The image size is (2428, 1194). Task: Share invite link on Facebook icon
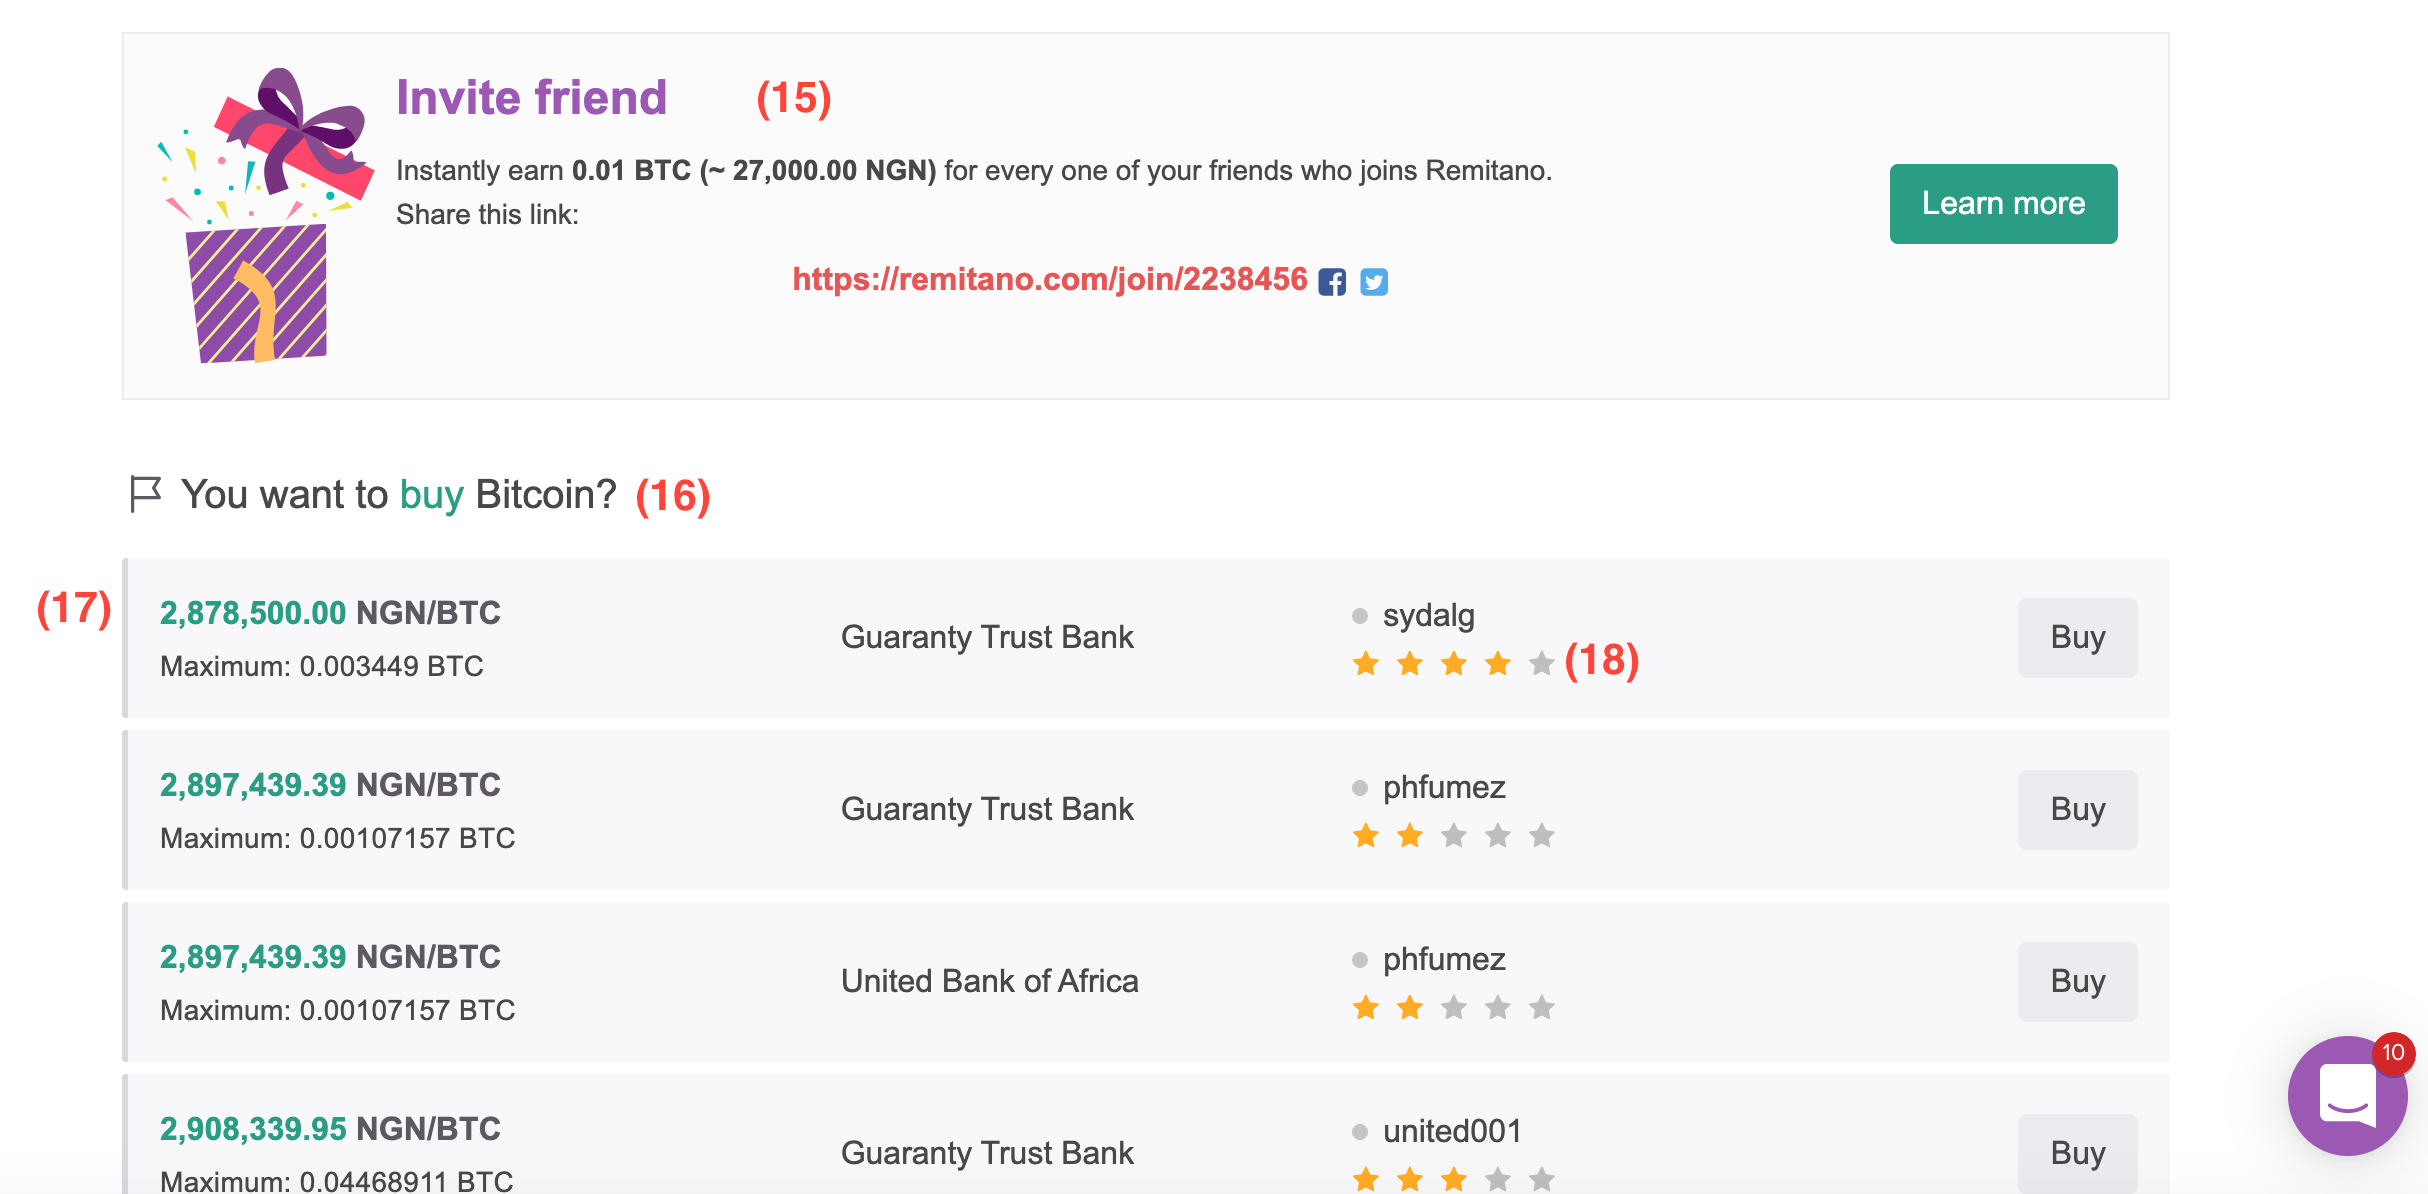1332,282
